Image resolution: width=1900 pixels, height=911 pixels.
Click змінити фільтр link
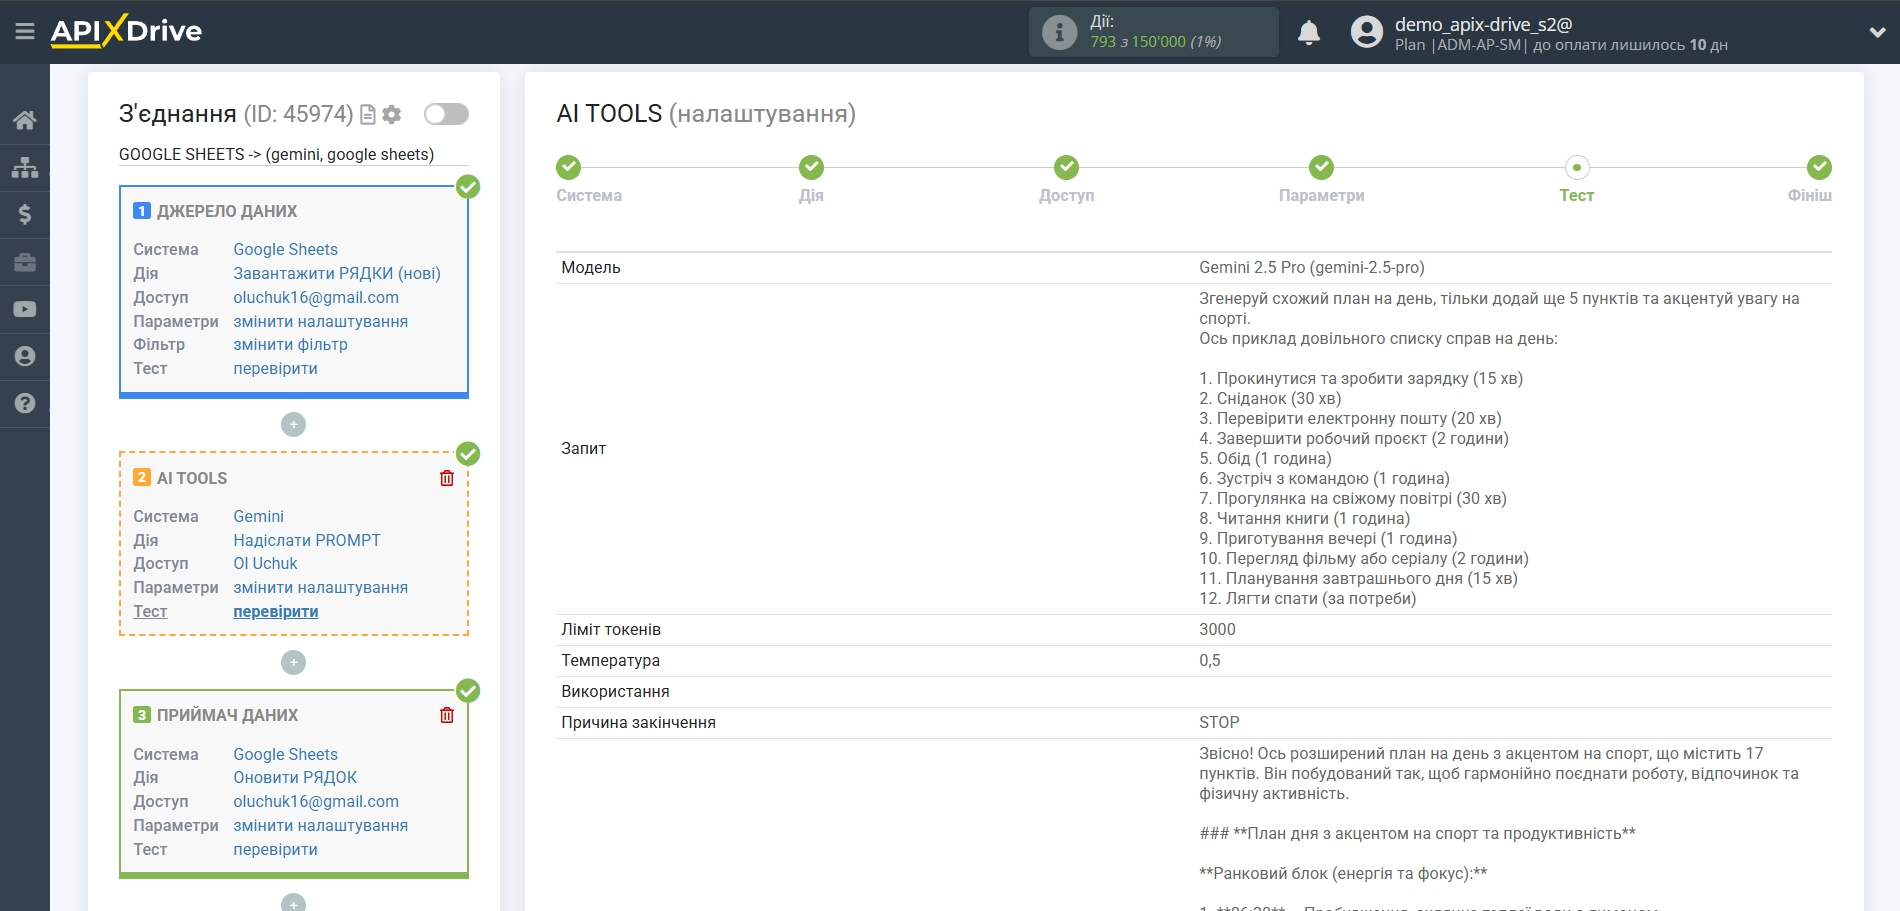click(290, 344)
